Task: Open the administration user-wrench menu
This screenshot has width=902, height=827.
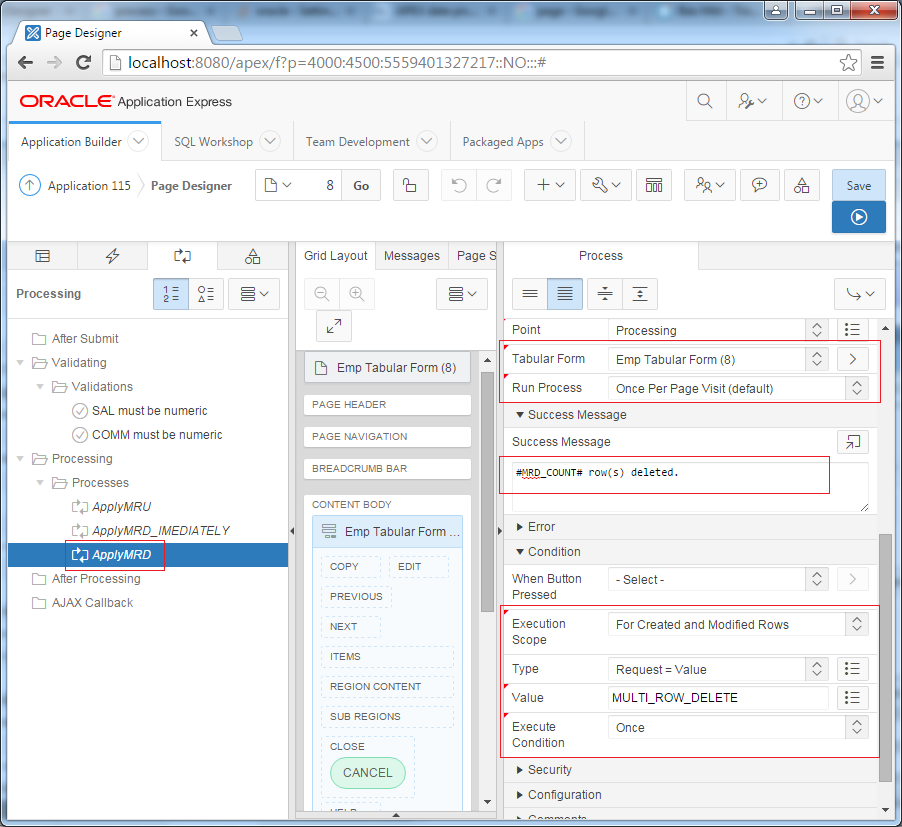Action: click(752, 101)
